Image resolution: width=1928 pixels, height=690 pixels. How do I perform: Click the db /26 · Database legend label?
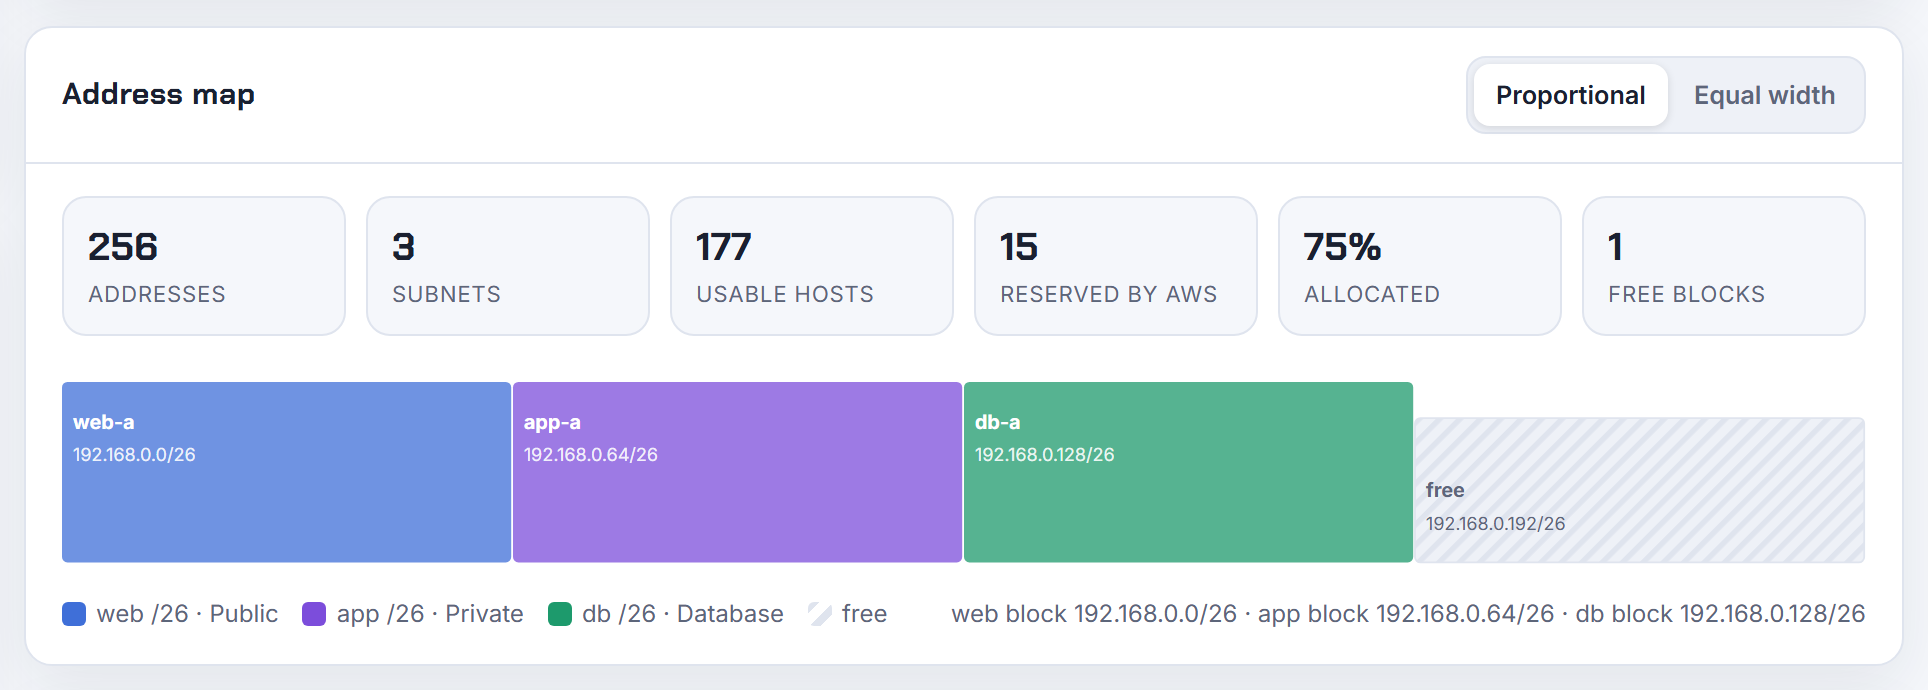click(x=683, y=614)
